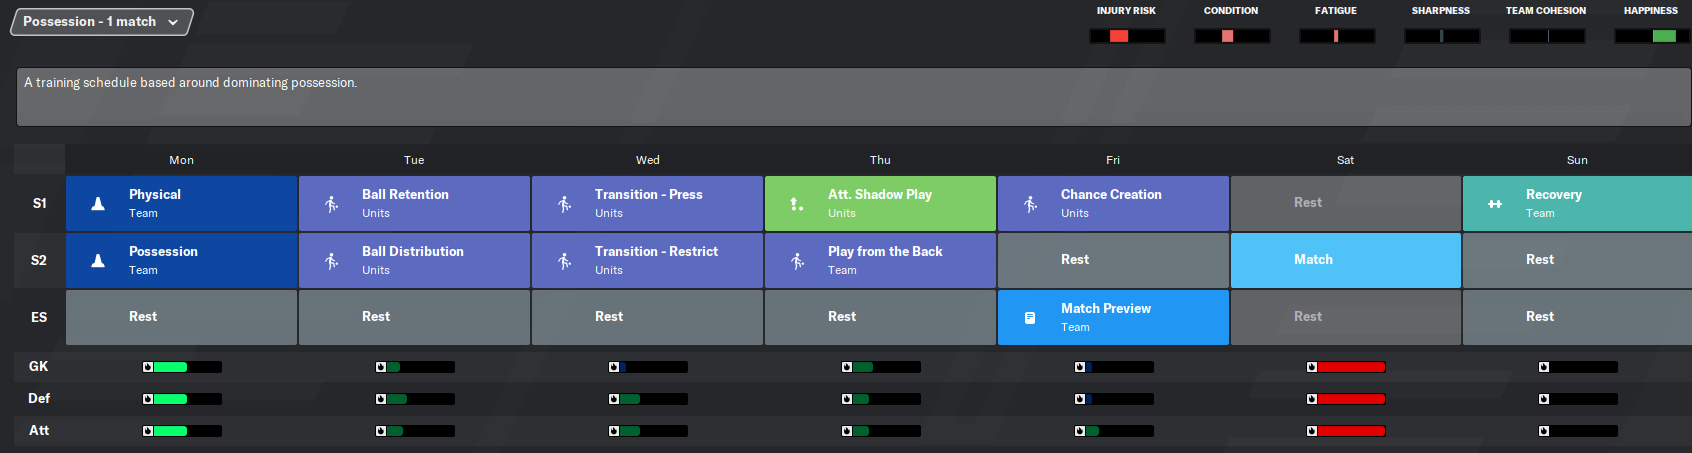
Task: Click the GK workload bar for Monday
Action: click(182, 367)
